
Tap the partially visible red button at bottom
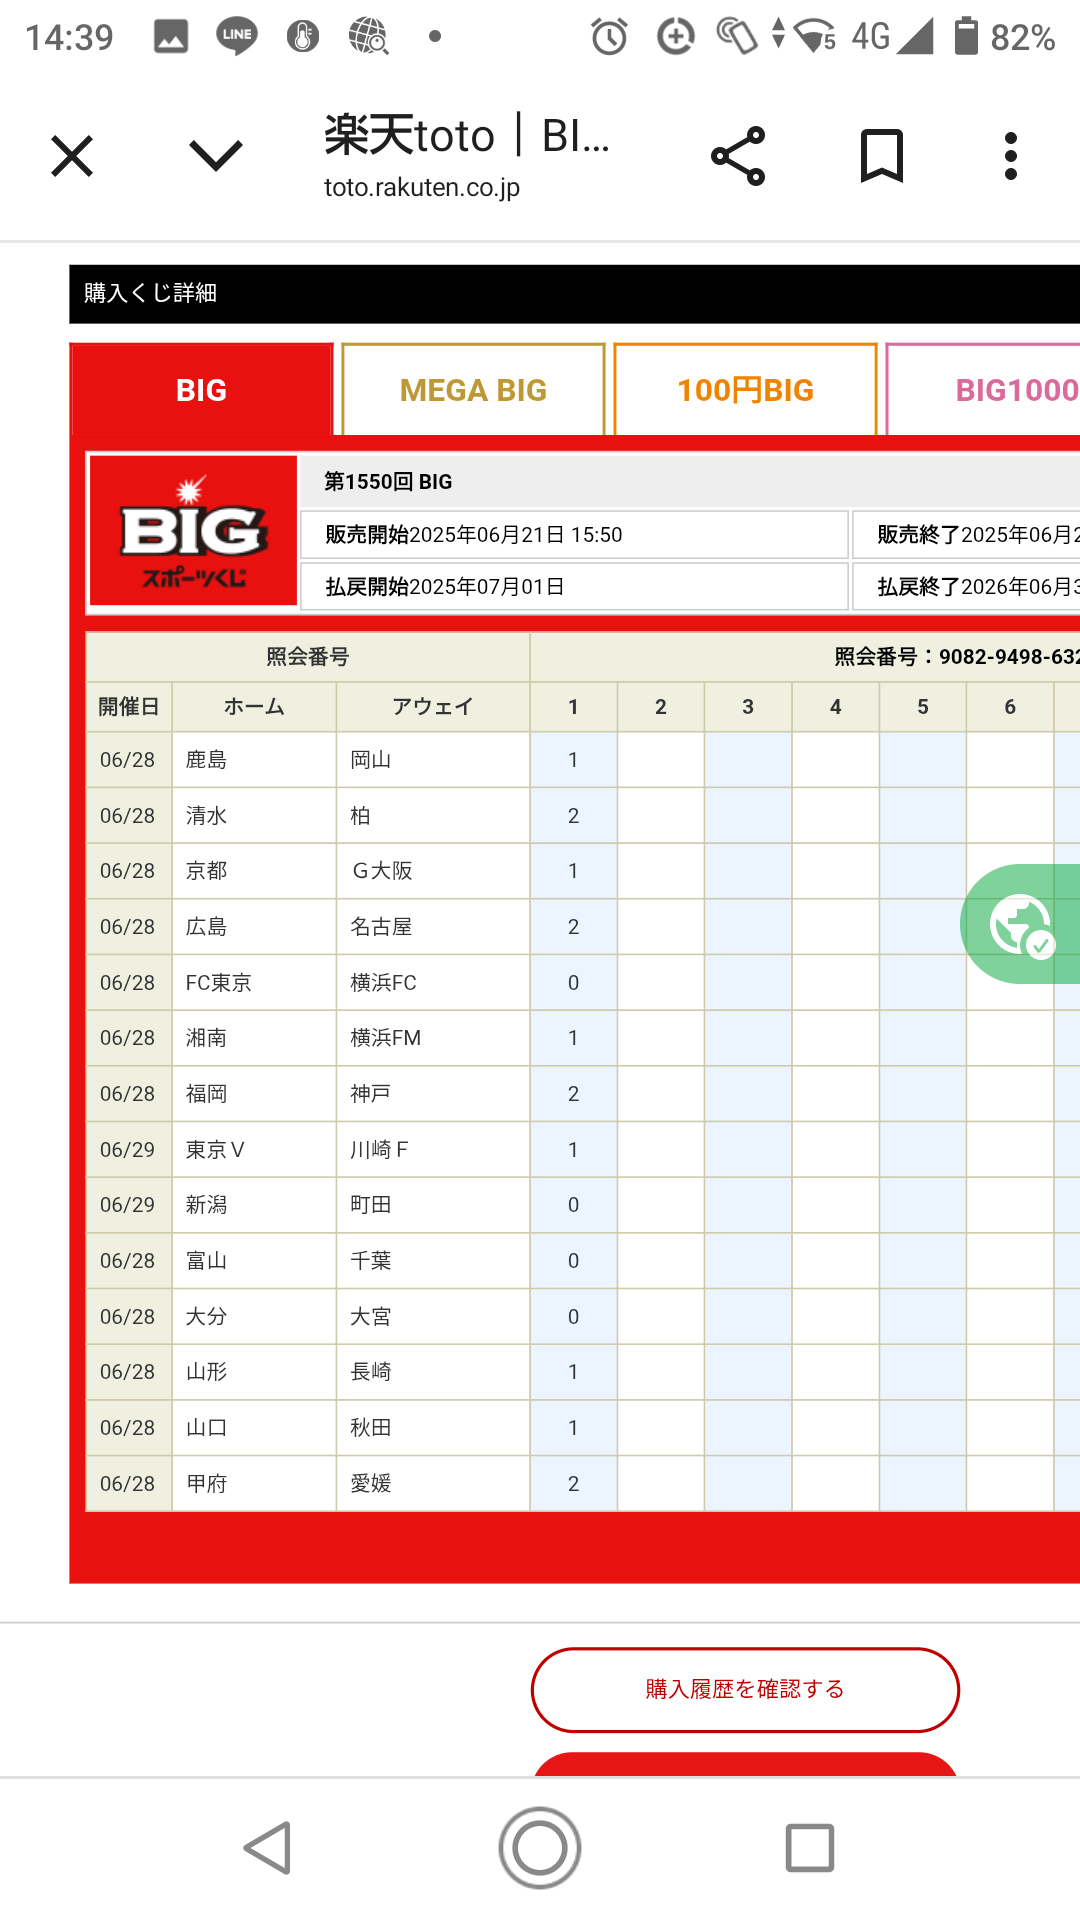point(745,1765)
